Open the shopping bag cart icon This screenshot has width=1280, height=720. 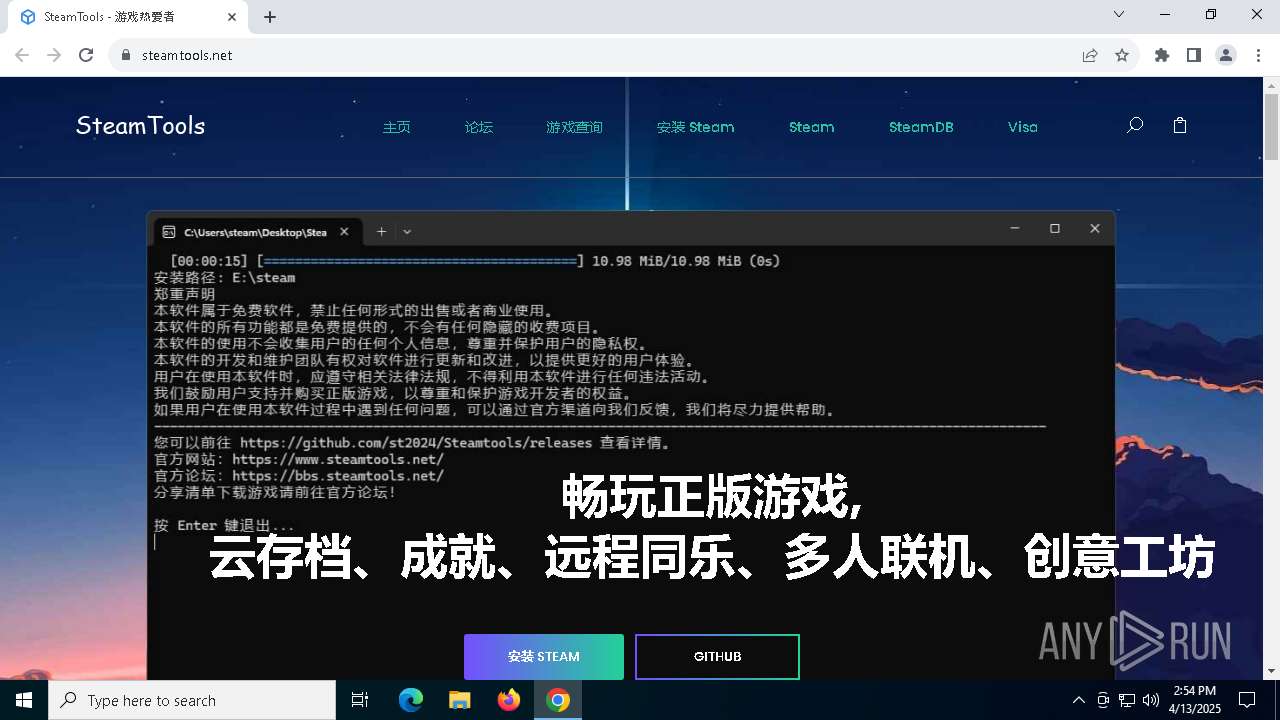tap(1180, 126)
